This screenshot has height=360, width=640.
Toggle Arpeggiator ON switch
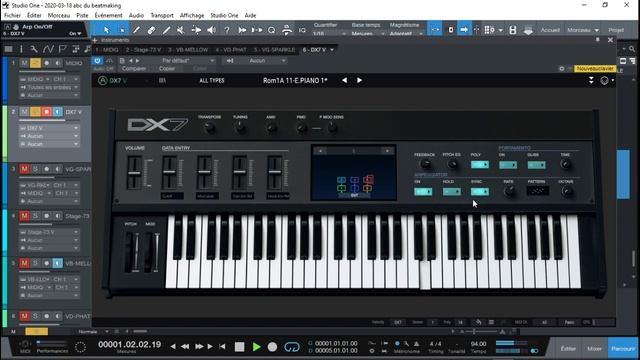click(423, 191)
